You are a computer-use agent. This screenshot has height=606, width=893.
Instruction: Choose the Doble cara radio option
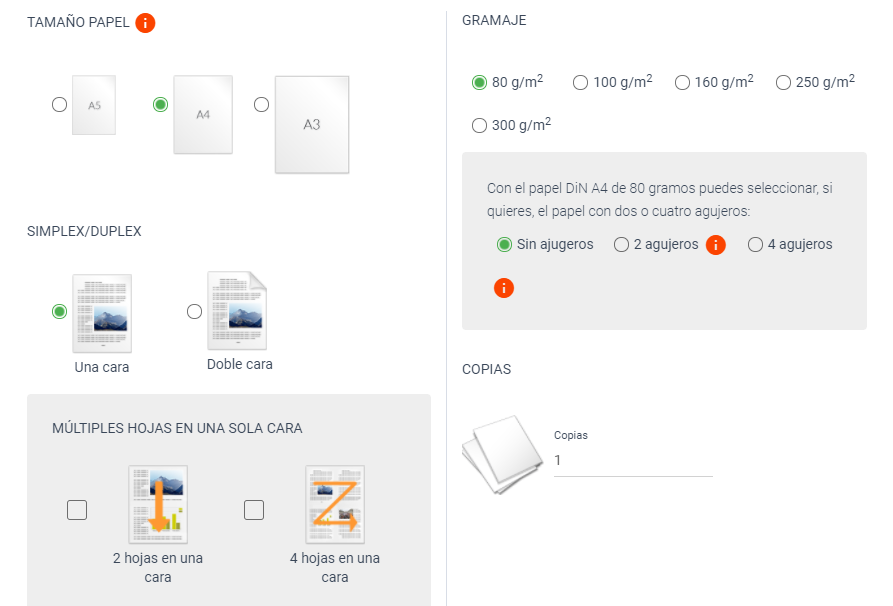coord(195,312)
